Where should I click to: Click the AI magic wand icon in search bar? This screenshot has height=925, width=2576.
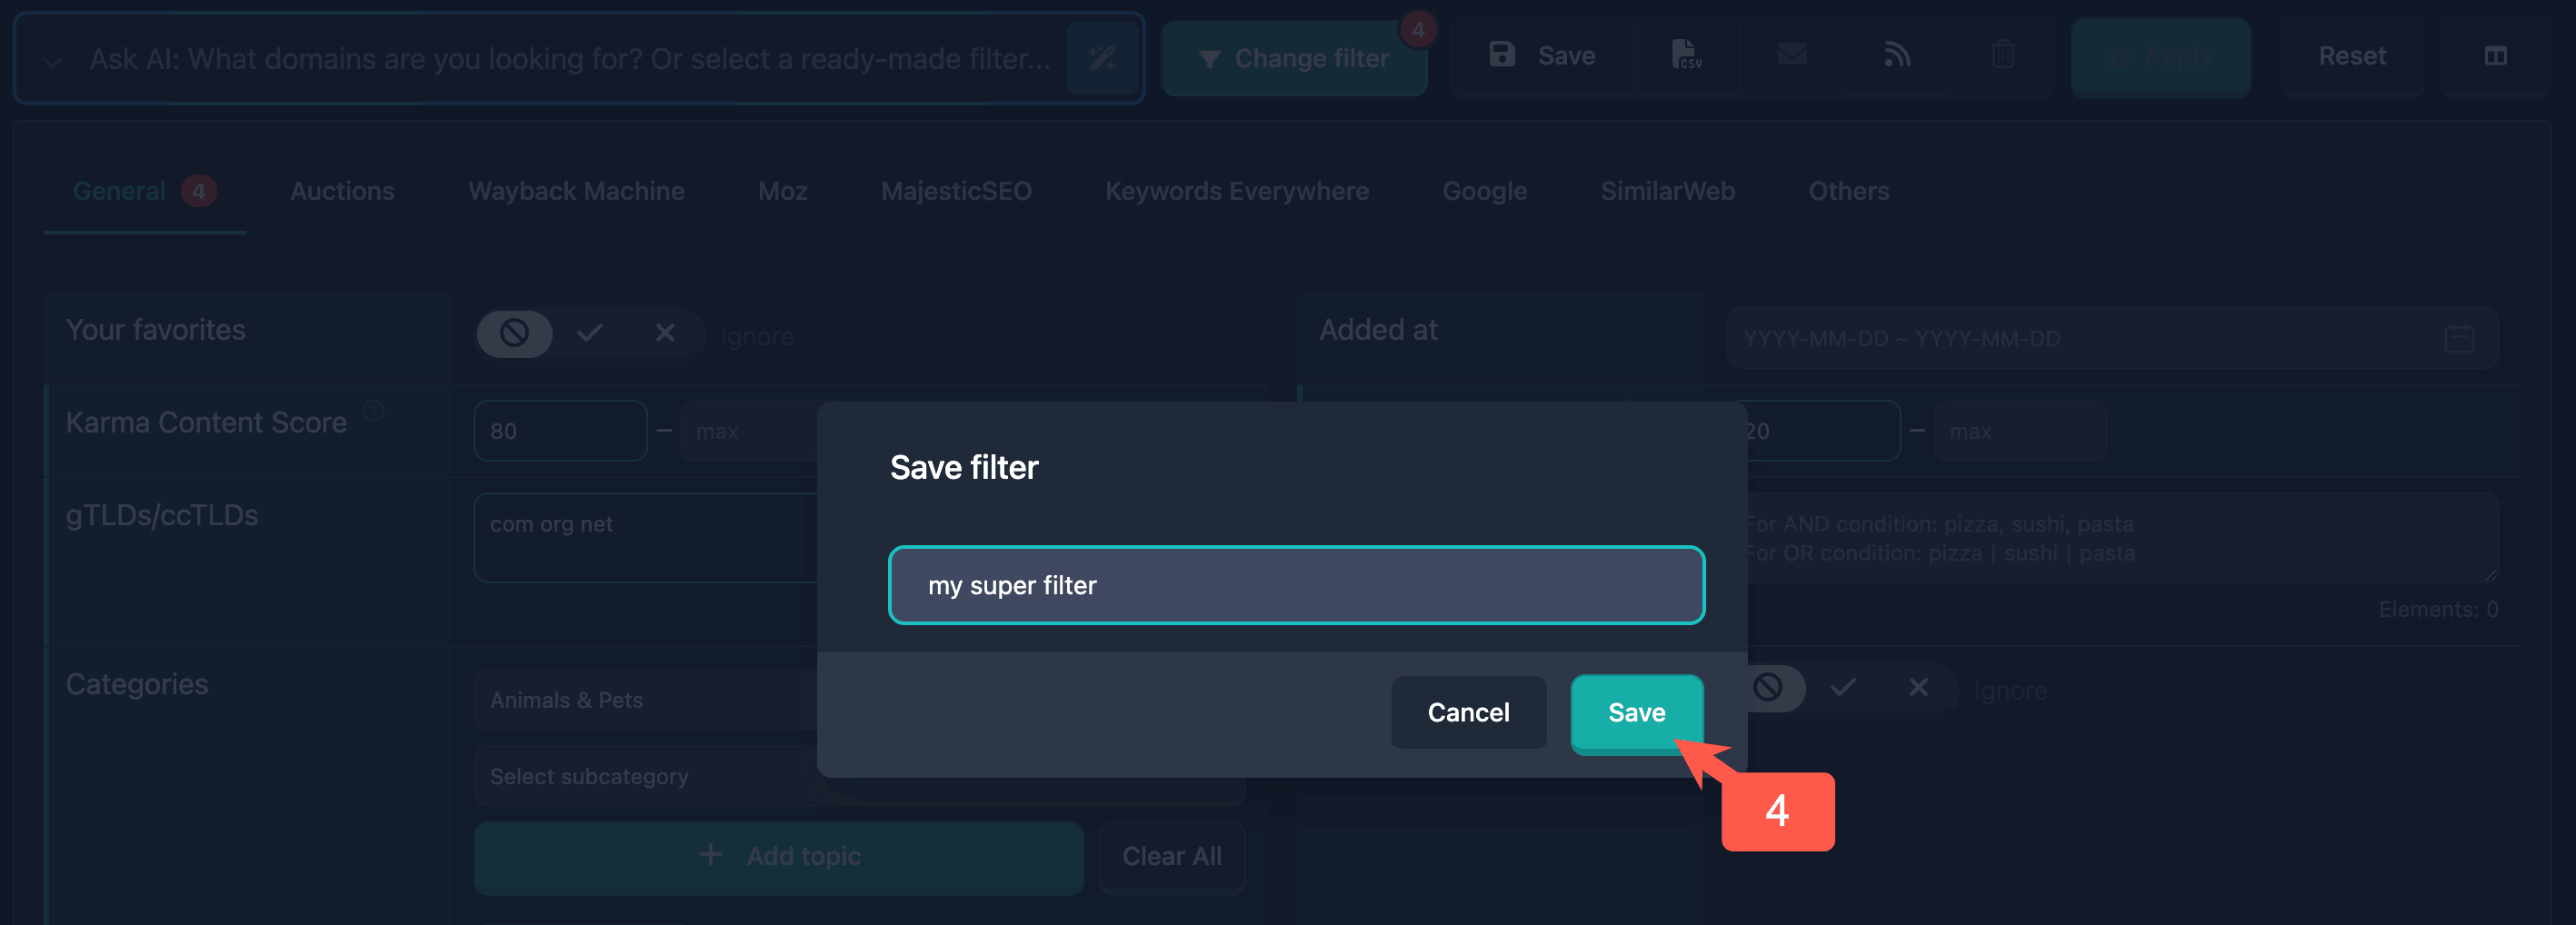(1102, 58)
